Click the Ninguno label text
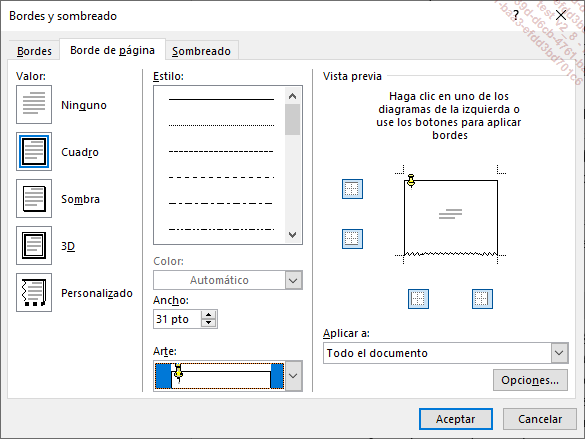Viewport: 585px width, 439px height. pyautogui.click(x=84, y=105)
